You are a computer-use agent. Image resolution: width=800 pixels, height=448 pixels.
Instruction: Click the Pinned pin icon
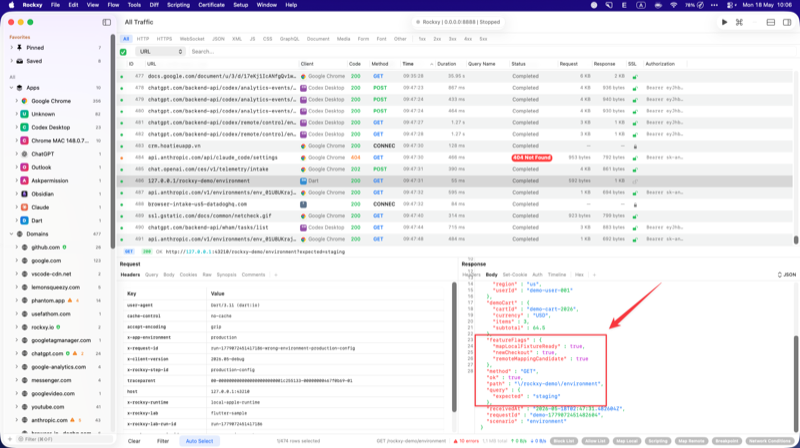(x=19, y=47)
